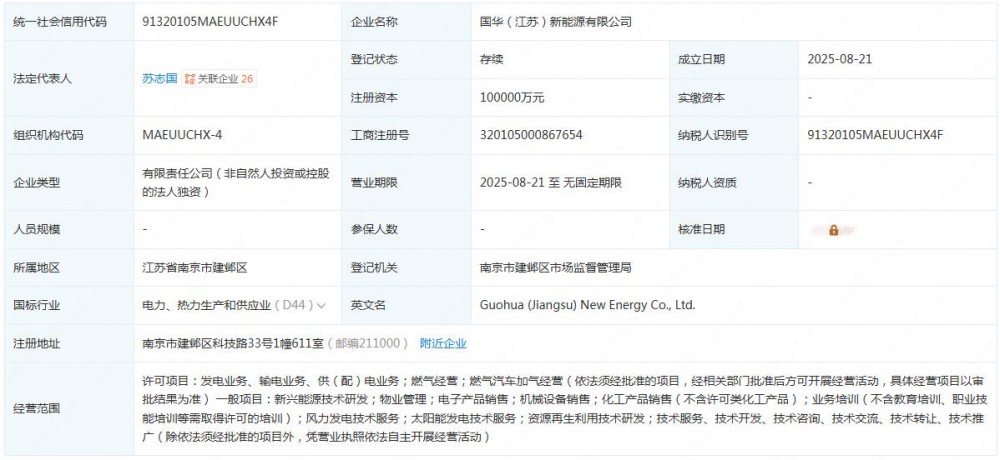Click the 法定代表人 label cell
The height and width of the screenshot is (460, 1000).
69,79
